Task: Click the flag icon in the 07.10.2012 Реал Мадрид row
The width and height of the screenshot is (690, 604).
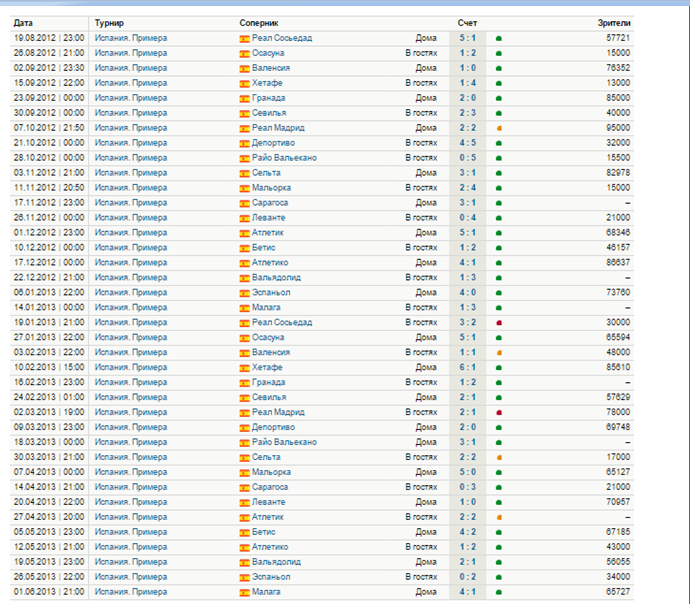Action: (244, 129)
